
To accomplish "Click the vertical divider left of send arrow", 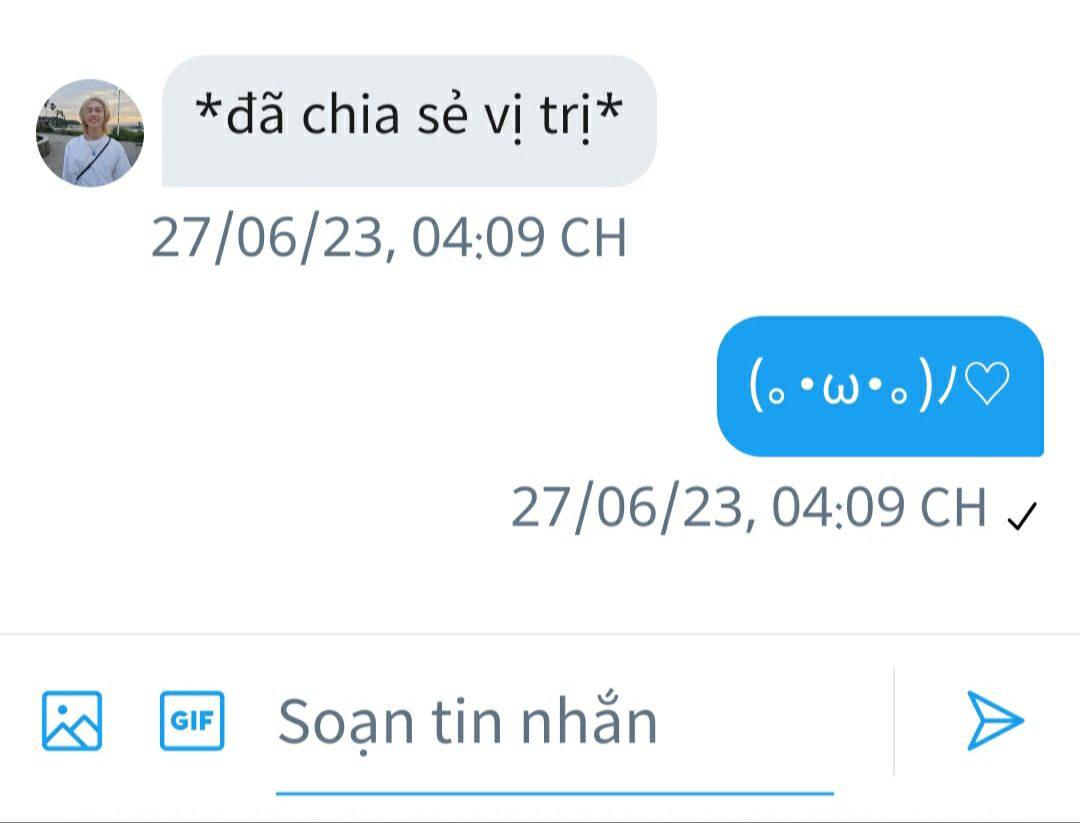I will 894,722.
